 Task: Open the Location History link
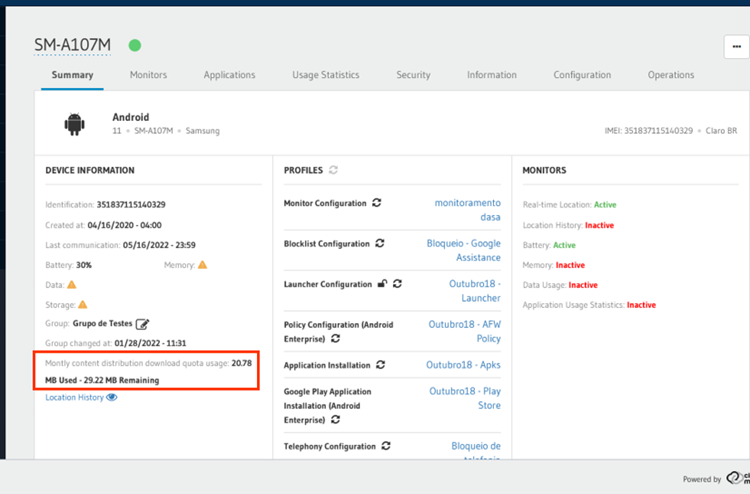pos(74,397)
